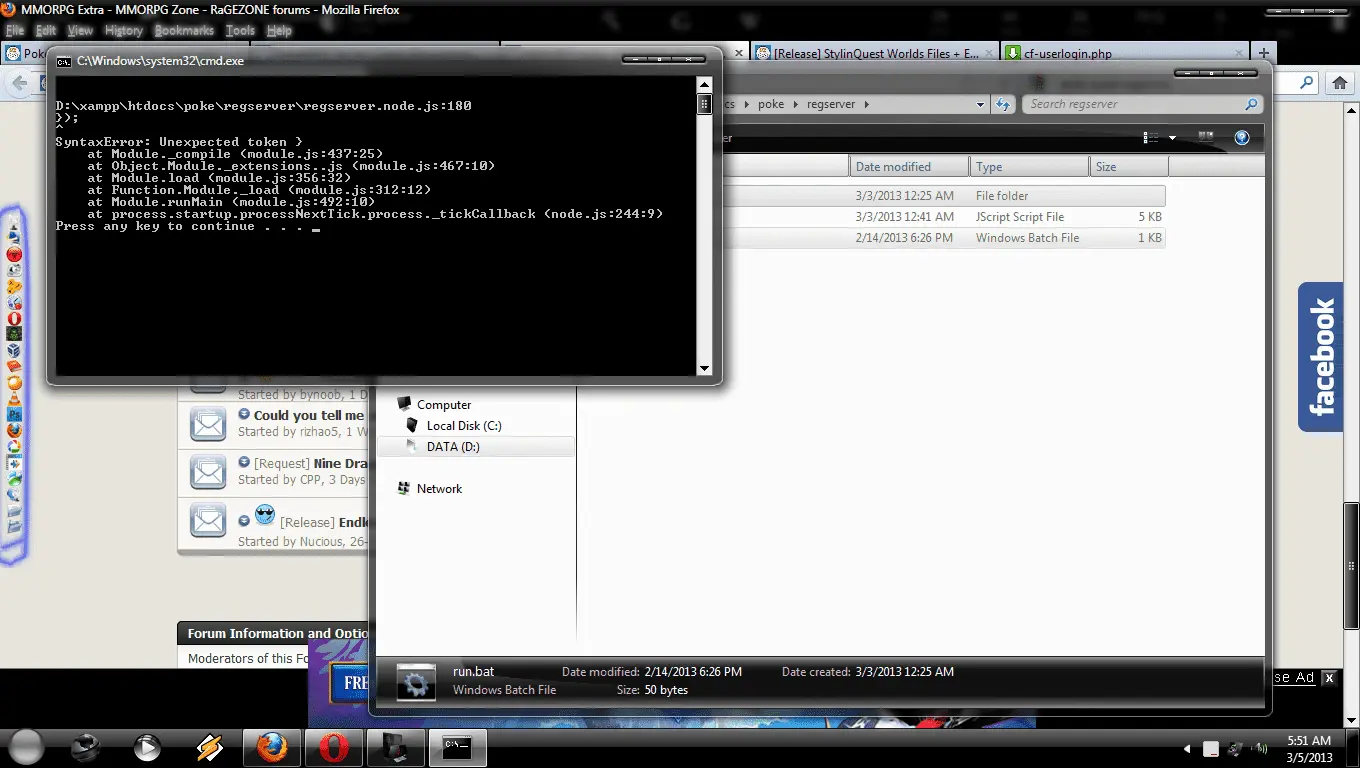Image resolution: width=1360 pixels, height=768 pixels.
Task: Expand the regserver breadcrumb arrow
Action: pyautogui.click(x=866, y=104)
